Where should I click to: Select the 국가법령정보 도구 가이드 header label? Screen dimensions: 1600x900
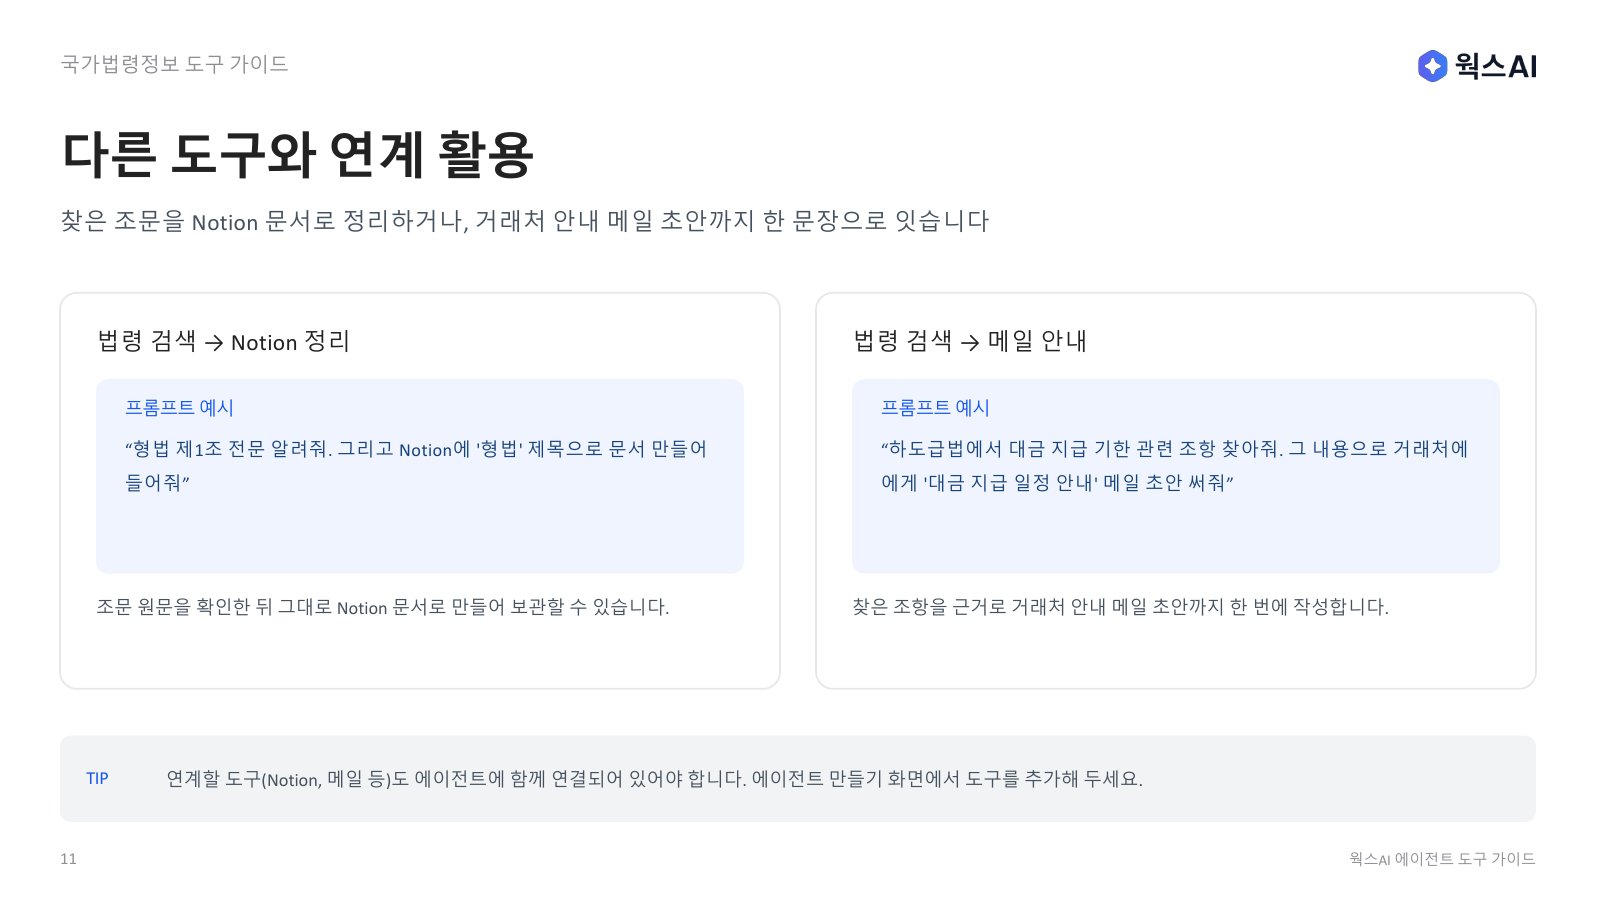click(174, 64)
